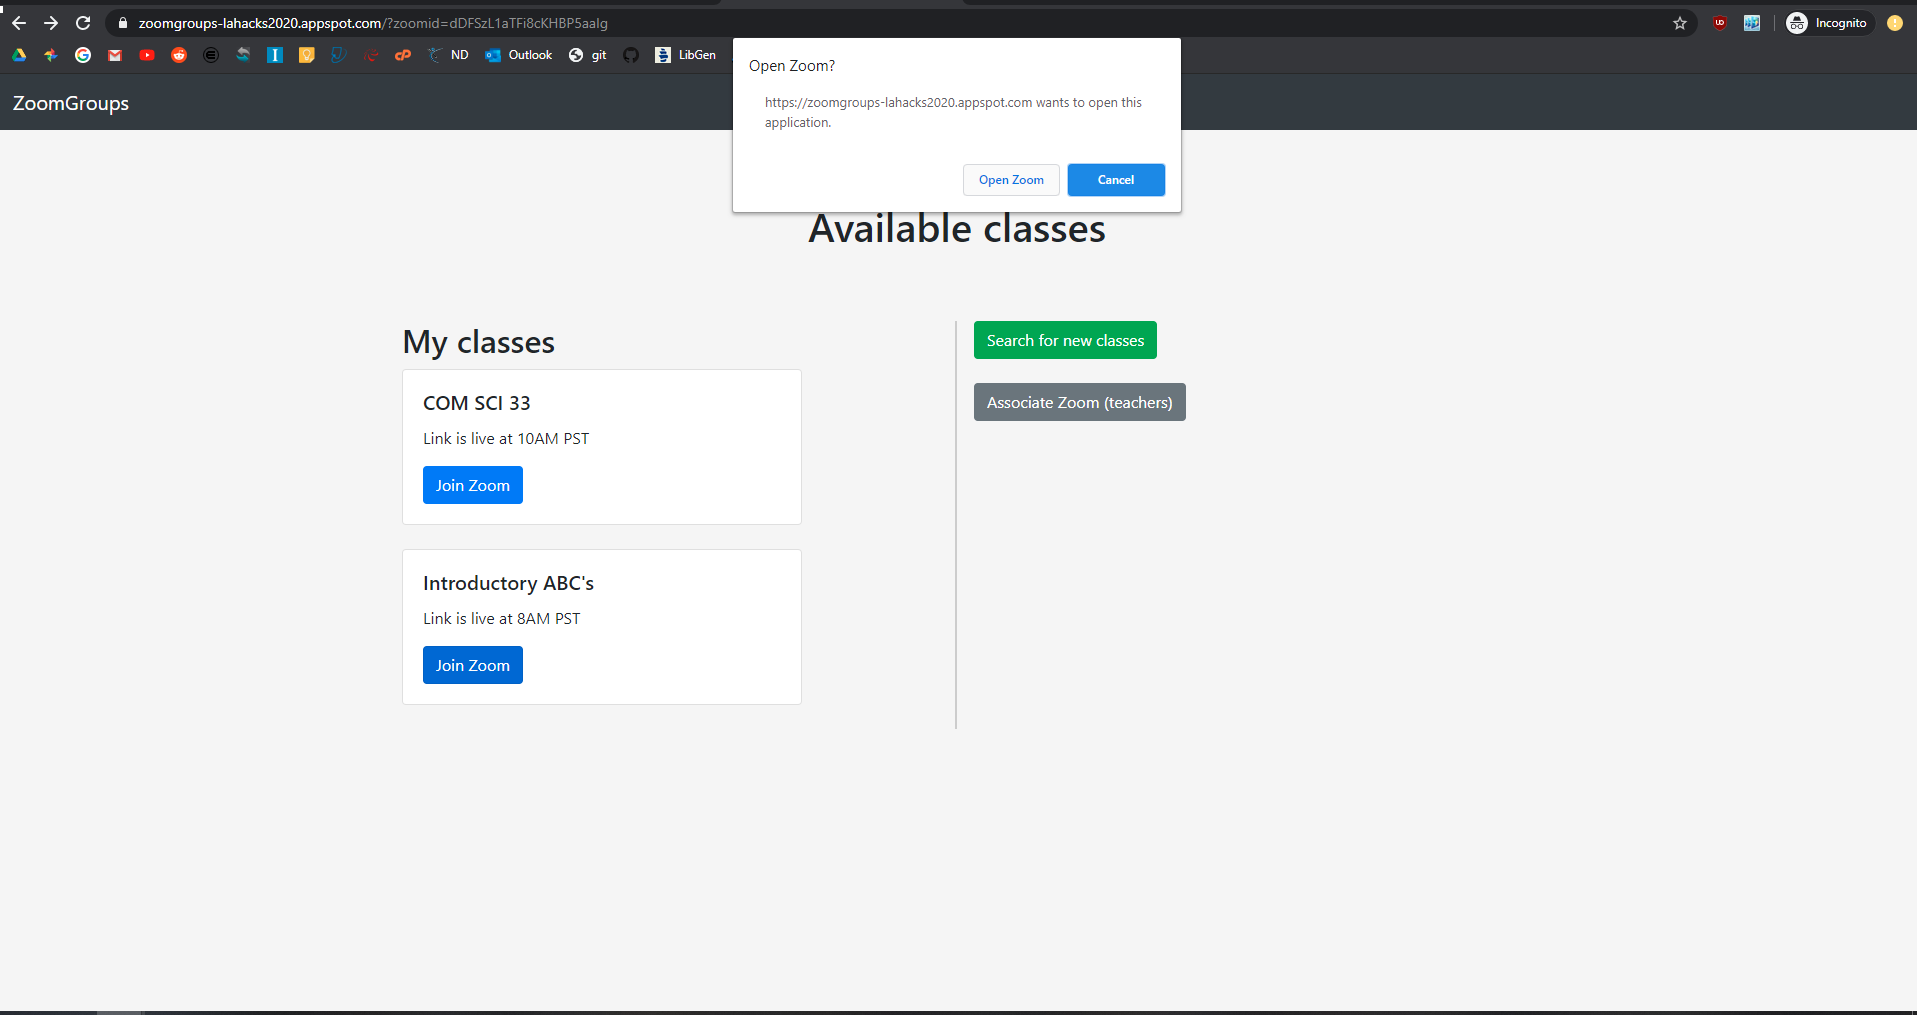Screen dimensions: 1917x1015
Task: Open the yellow Chrome update alert icon
Action: click(1895, 23)
